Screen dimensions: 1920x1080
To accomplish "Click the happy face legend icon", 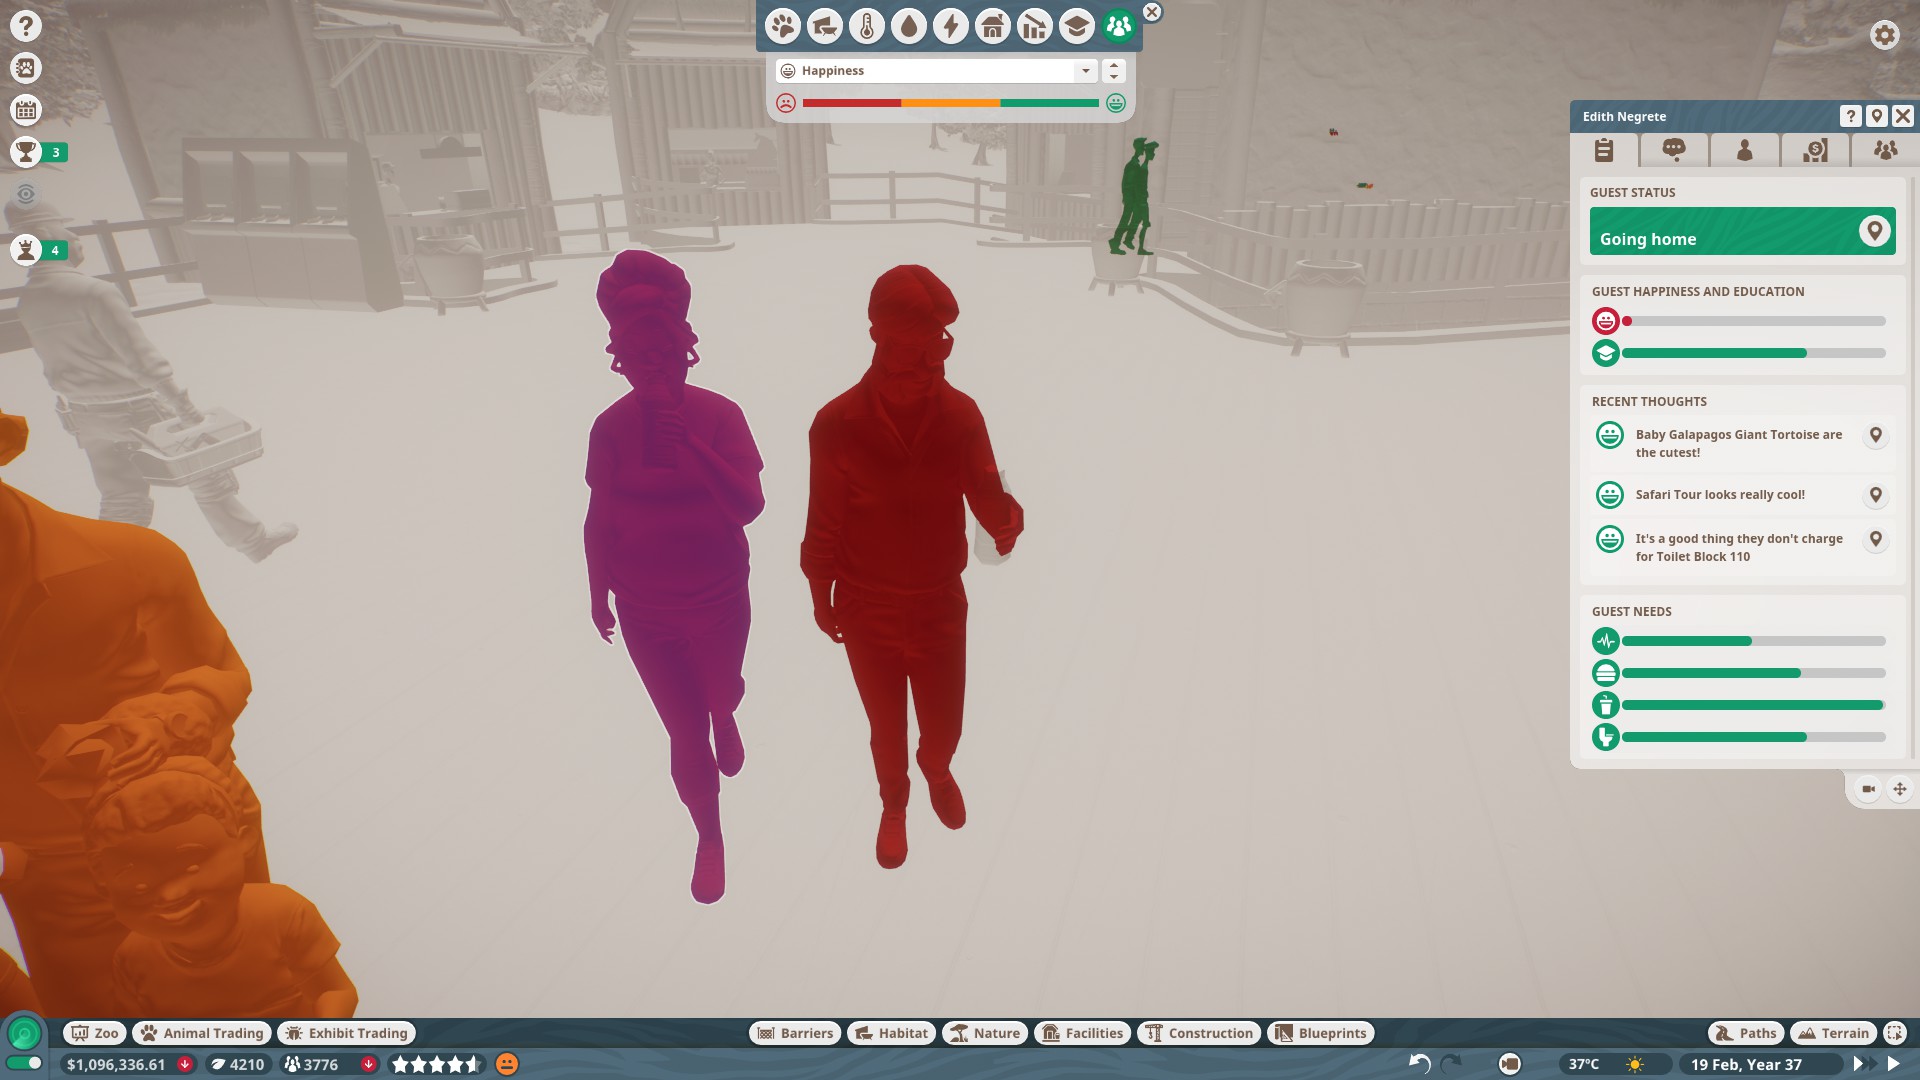I will pyautogui.click(x=1116, y=103).
